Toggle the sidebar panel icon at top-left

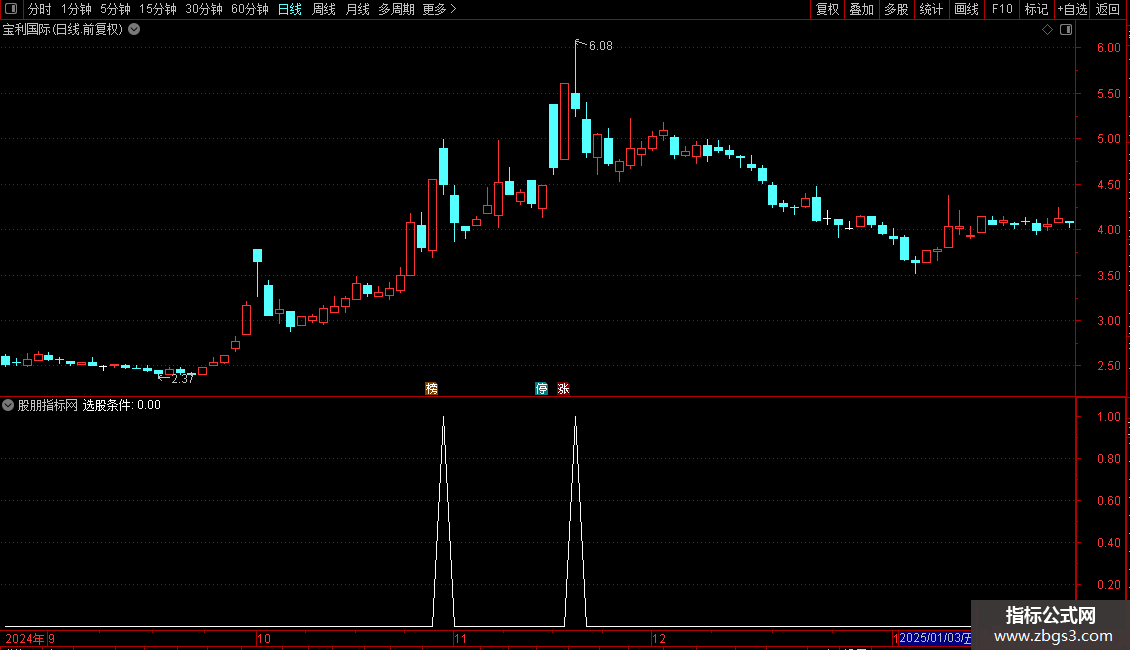[11, 9]
